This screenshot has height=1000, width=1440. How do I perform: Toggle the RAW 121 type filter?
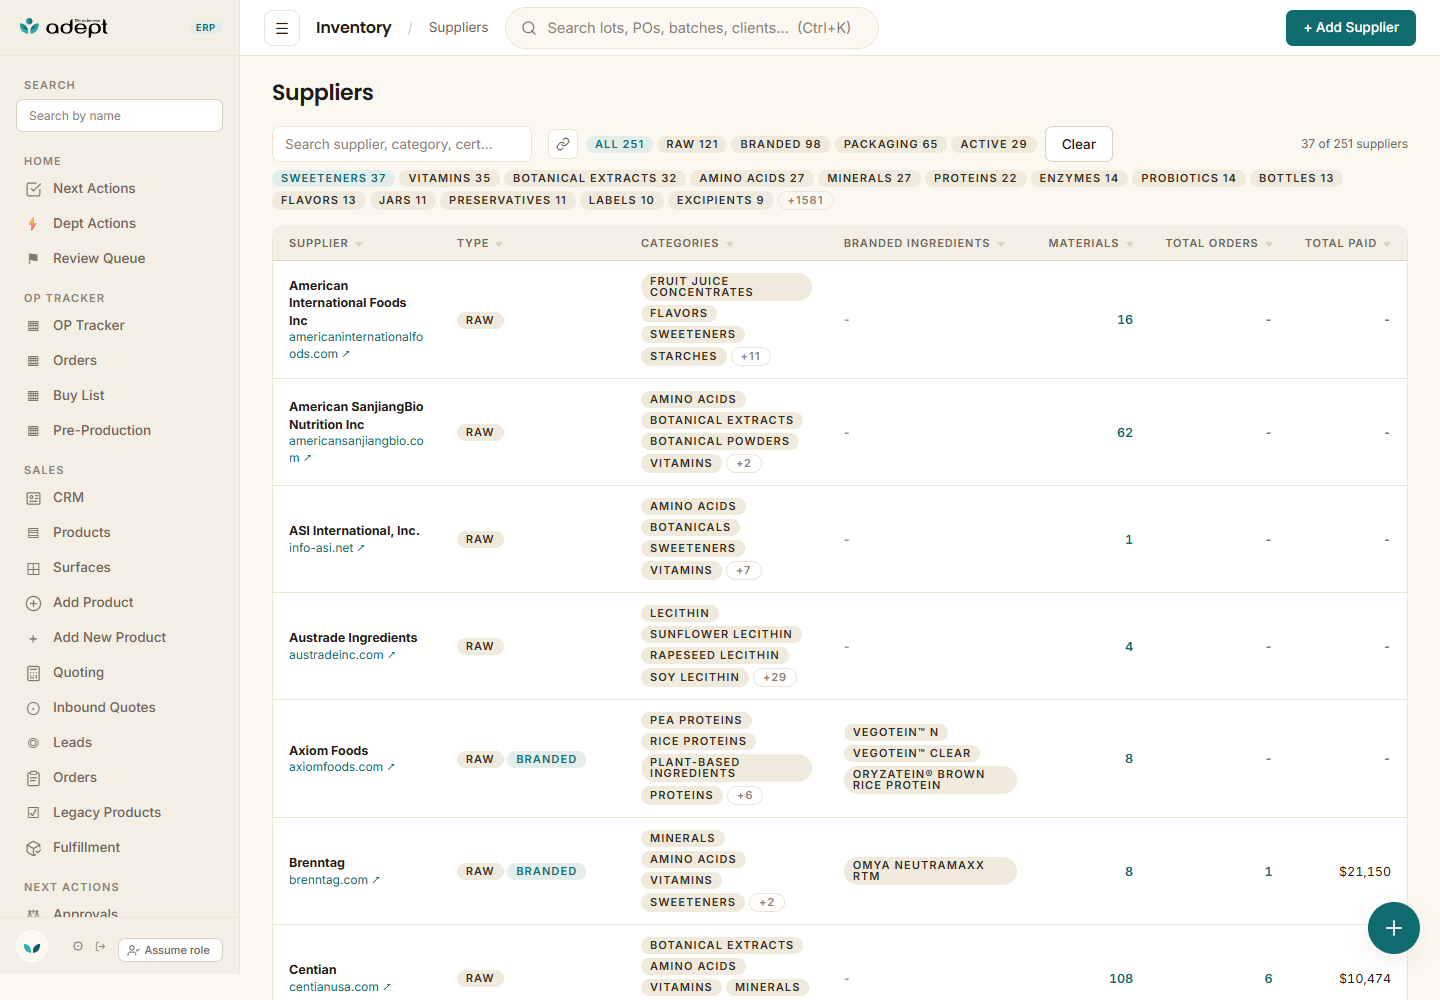pos(692,144)
